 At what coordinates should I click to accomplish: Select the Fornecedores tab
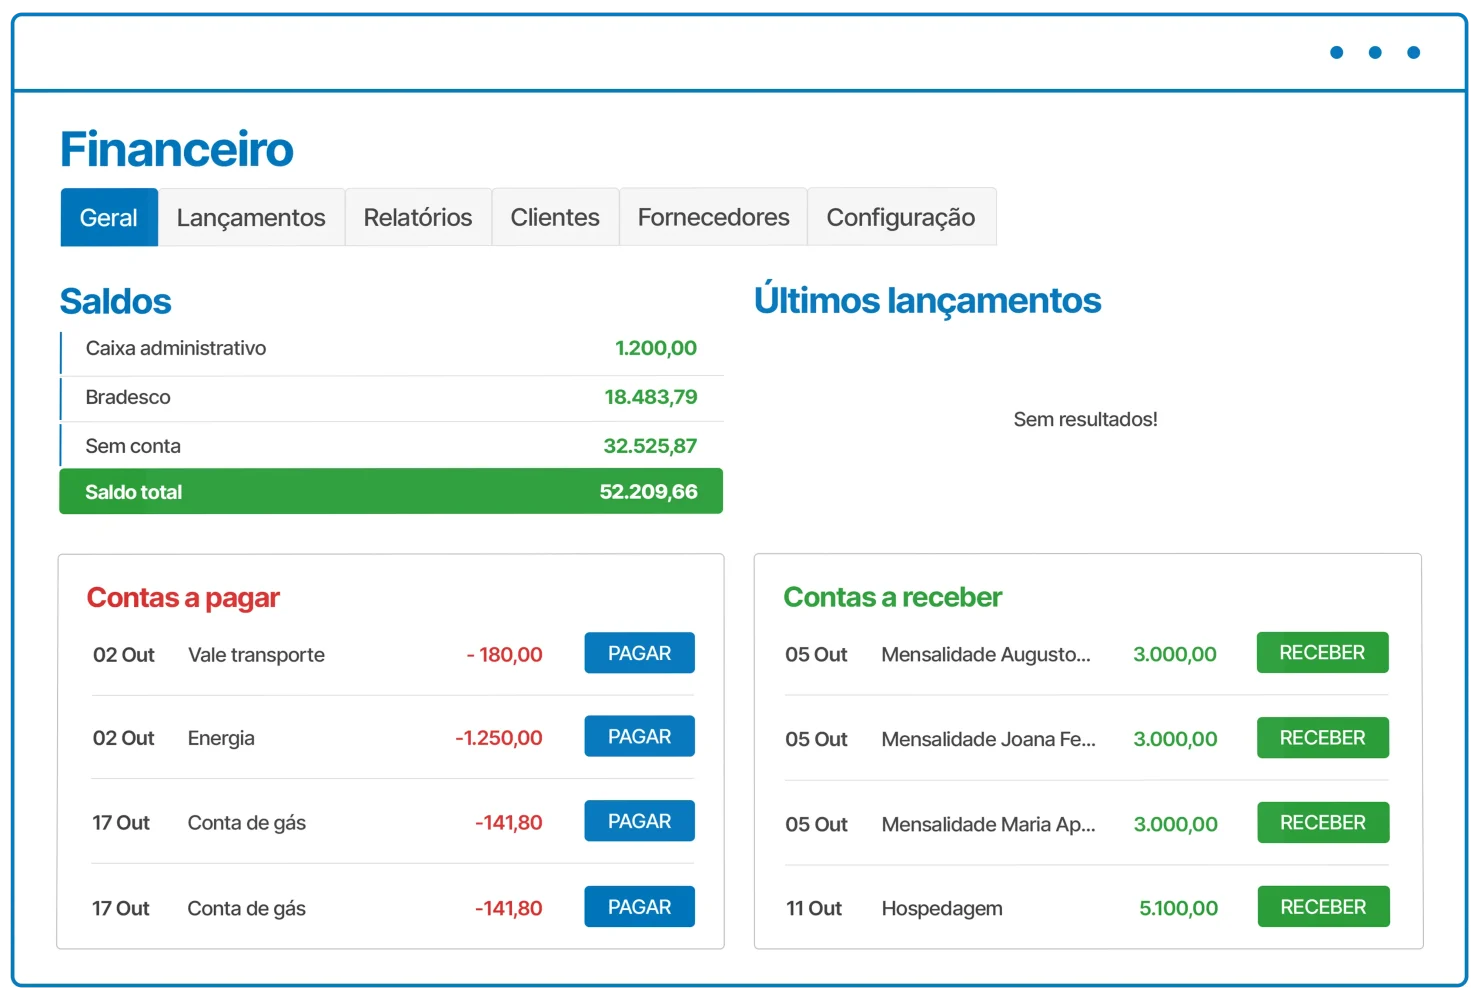pos(714,217)
